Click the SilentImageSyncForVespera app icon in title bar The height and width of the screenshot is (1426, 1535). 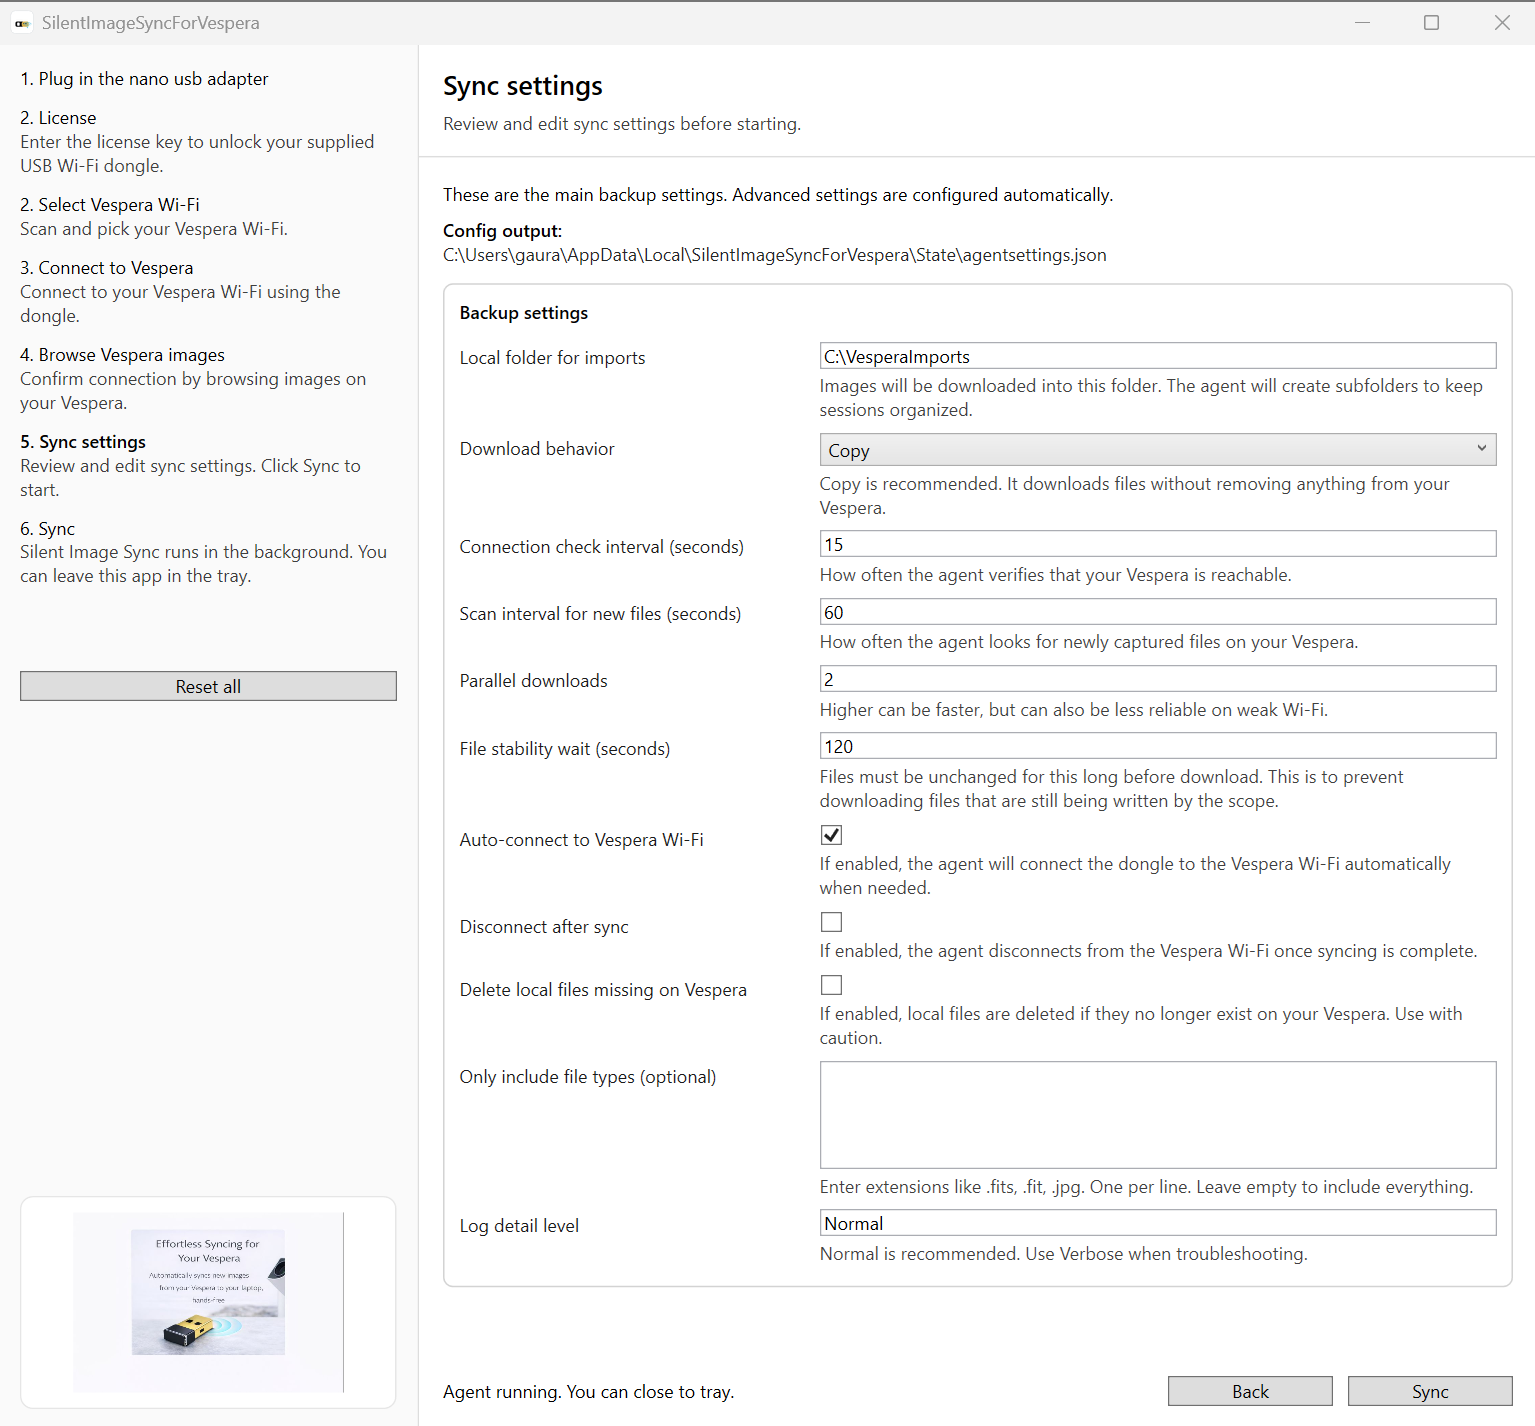point(22,23)
